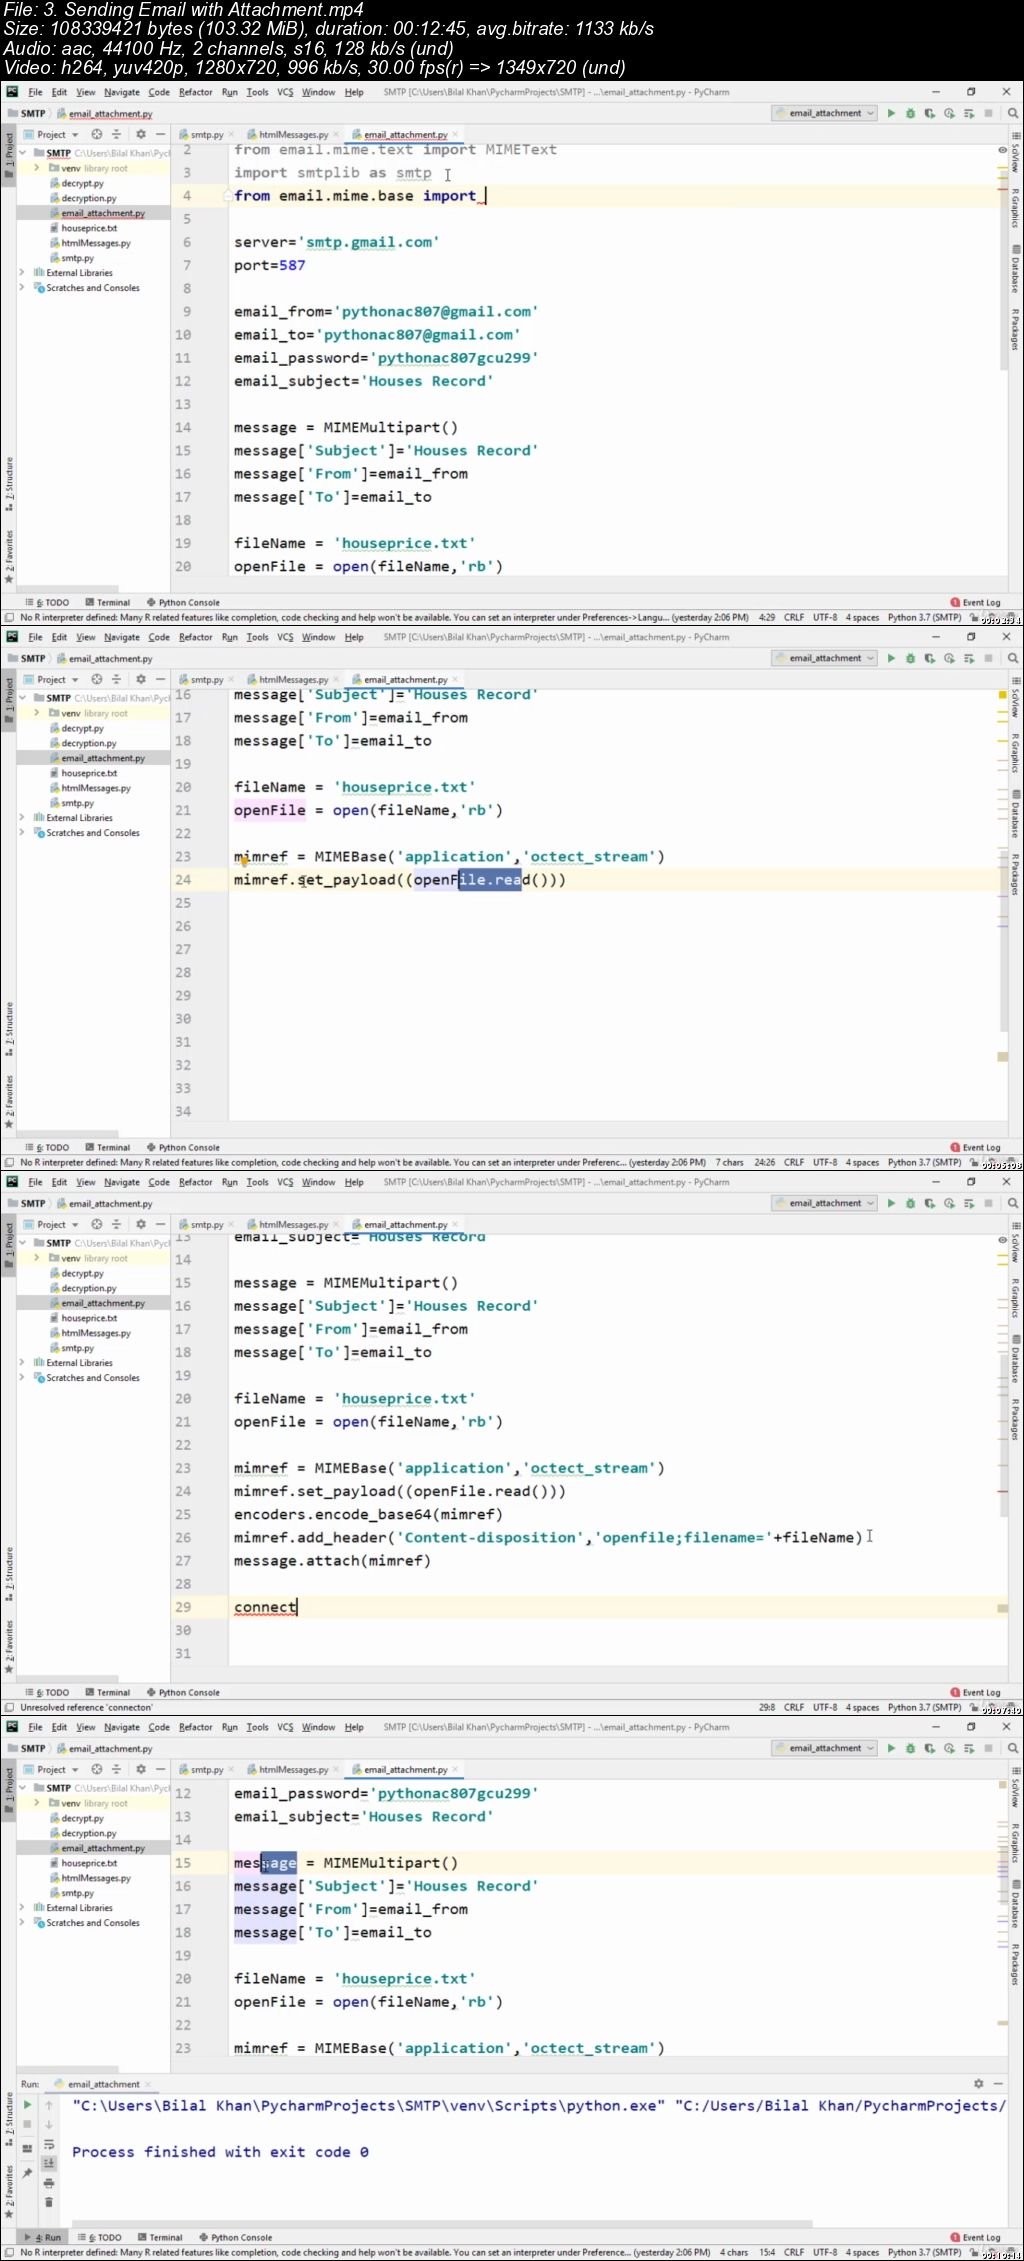Screen dimensions: 1024x2261
Task: Select decrypt.py in third frame's project tree
Action: [x=76, y=1273]
